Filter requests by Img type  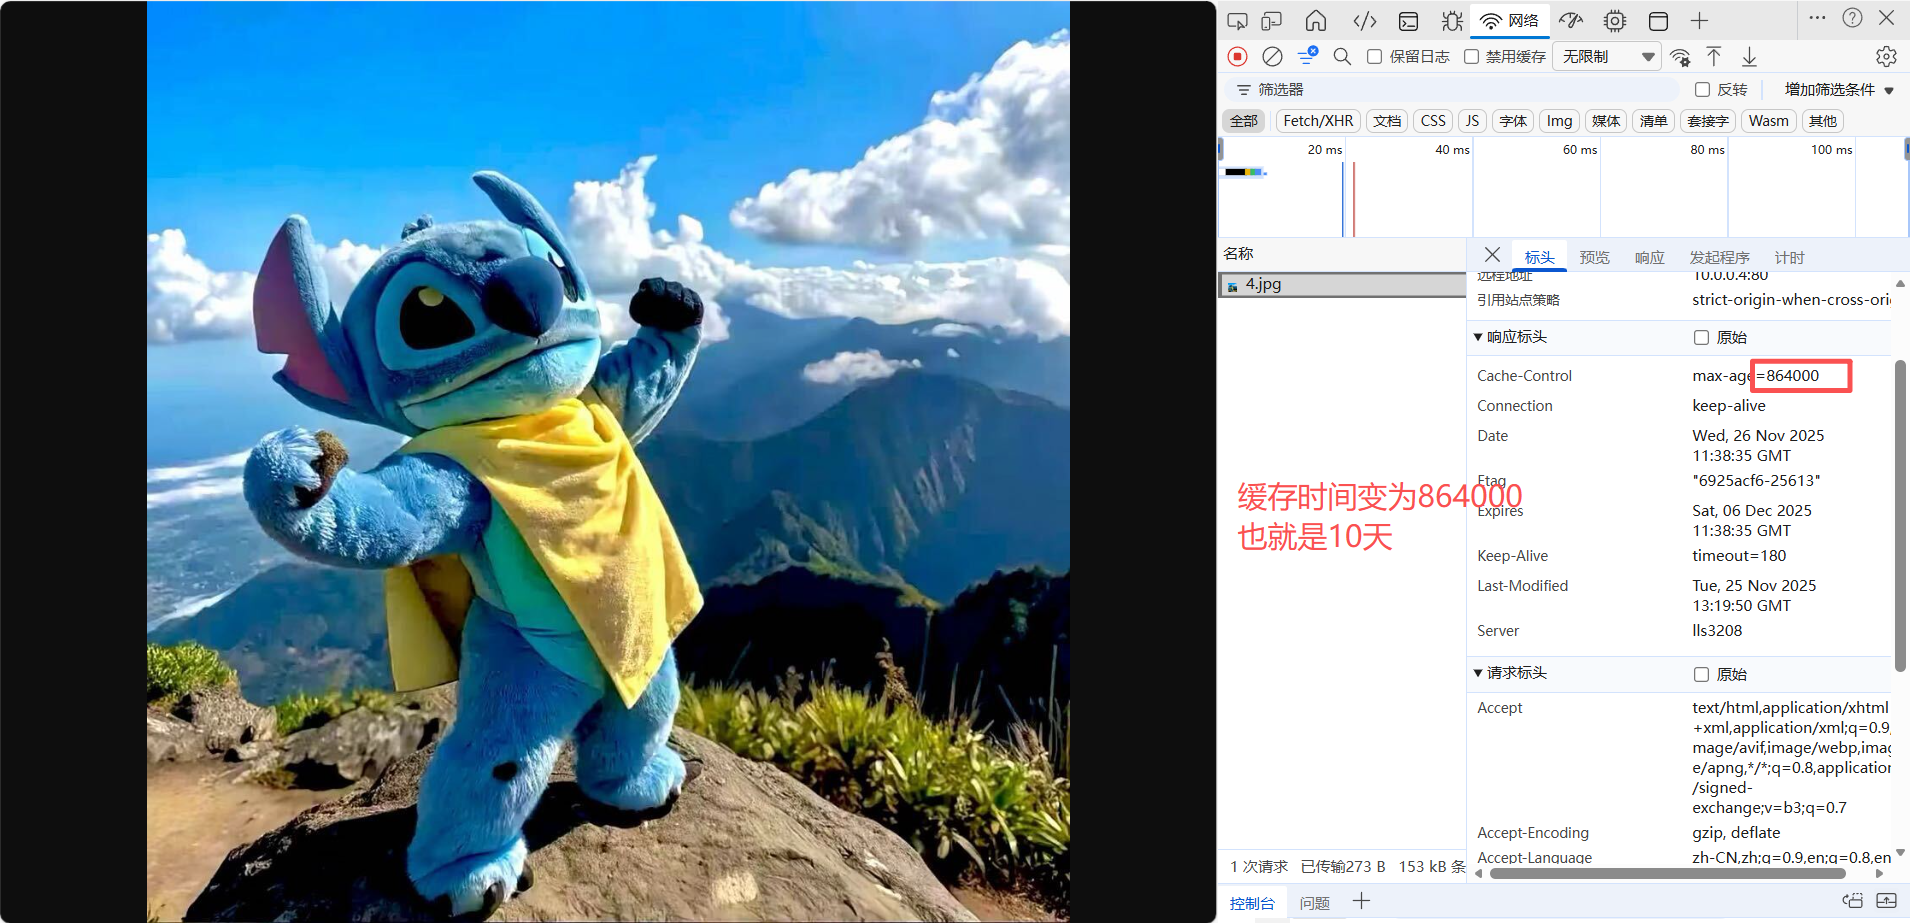pos(1559,120)
